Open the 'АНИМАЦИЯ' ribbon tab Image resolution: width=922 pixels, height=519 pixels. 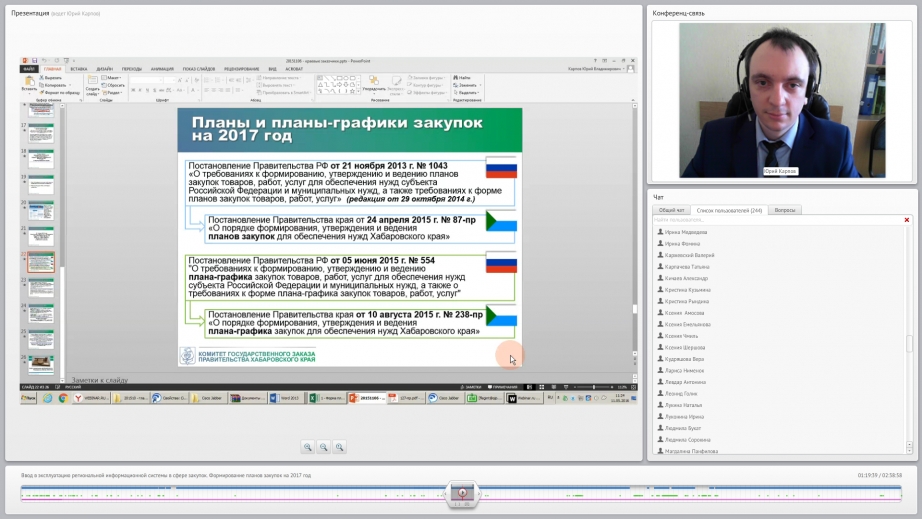pos(162,69)
